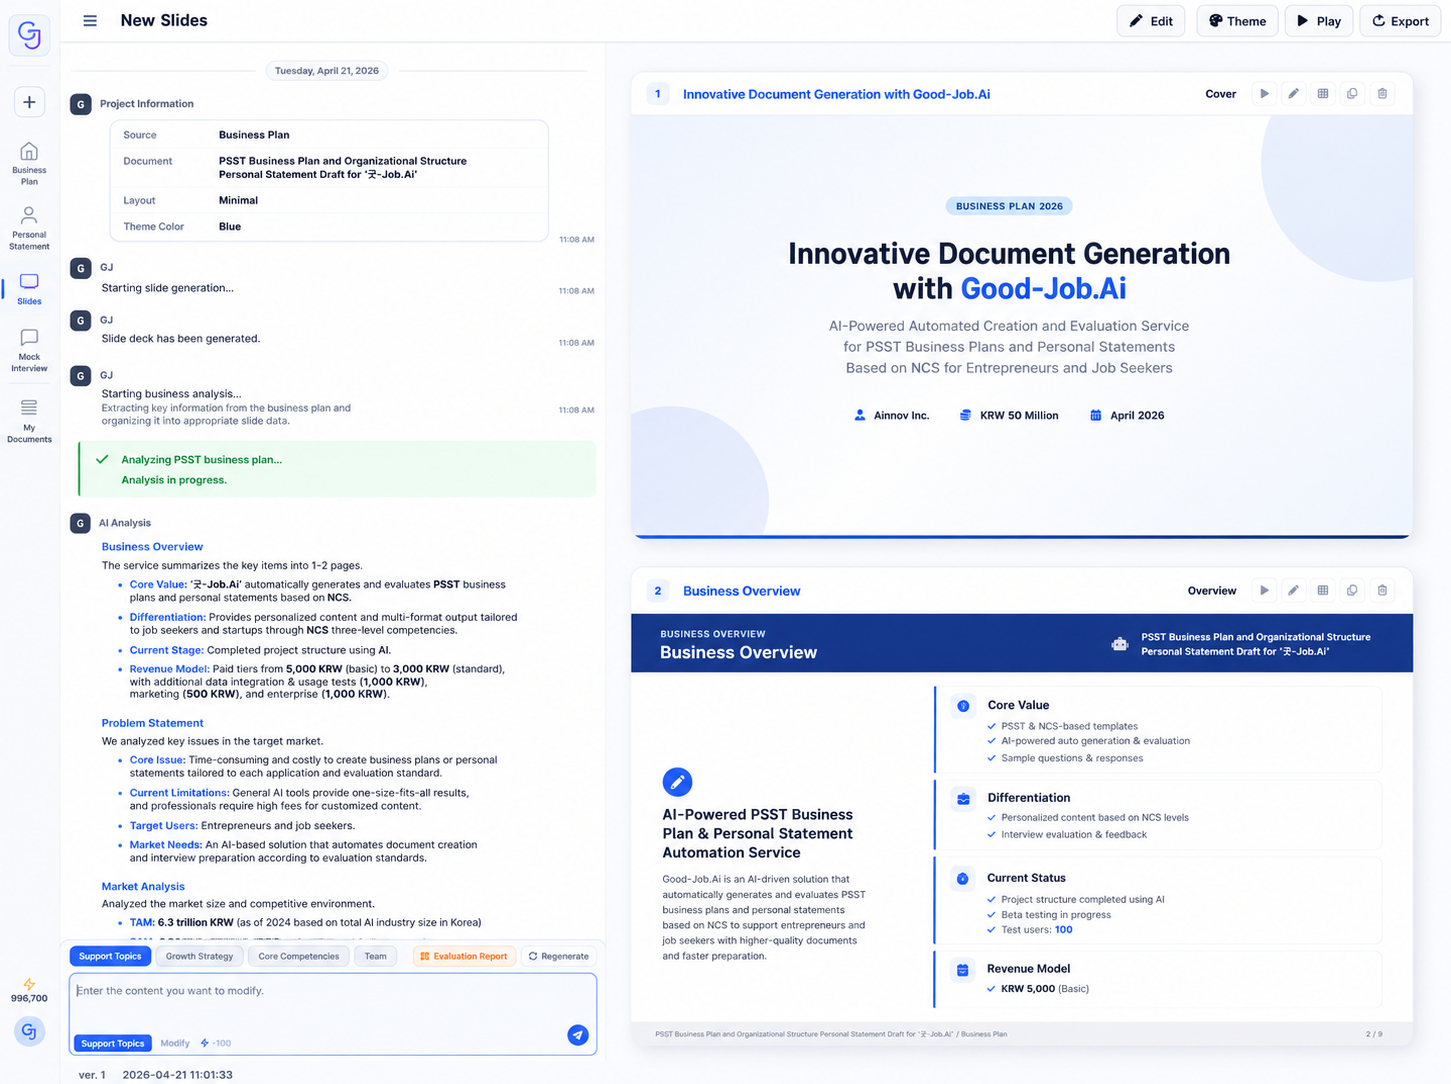Click the Cover label on slide 1
This screenshot has height=1084, width=1451.
tap(1220, 94)
